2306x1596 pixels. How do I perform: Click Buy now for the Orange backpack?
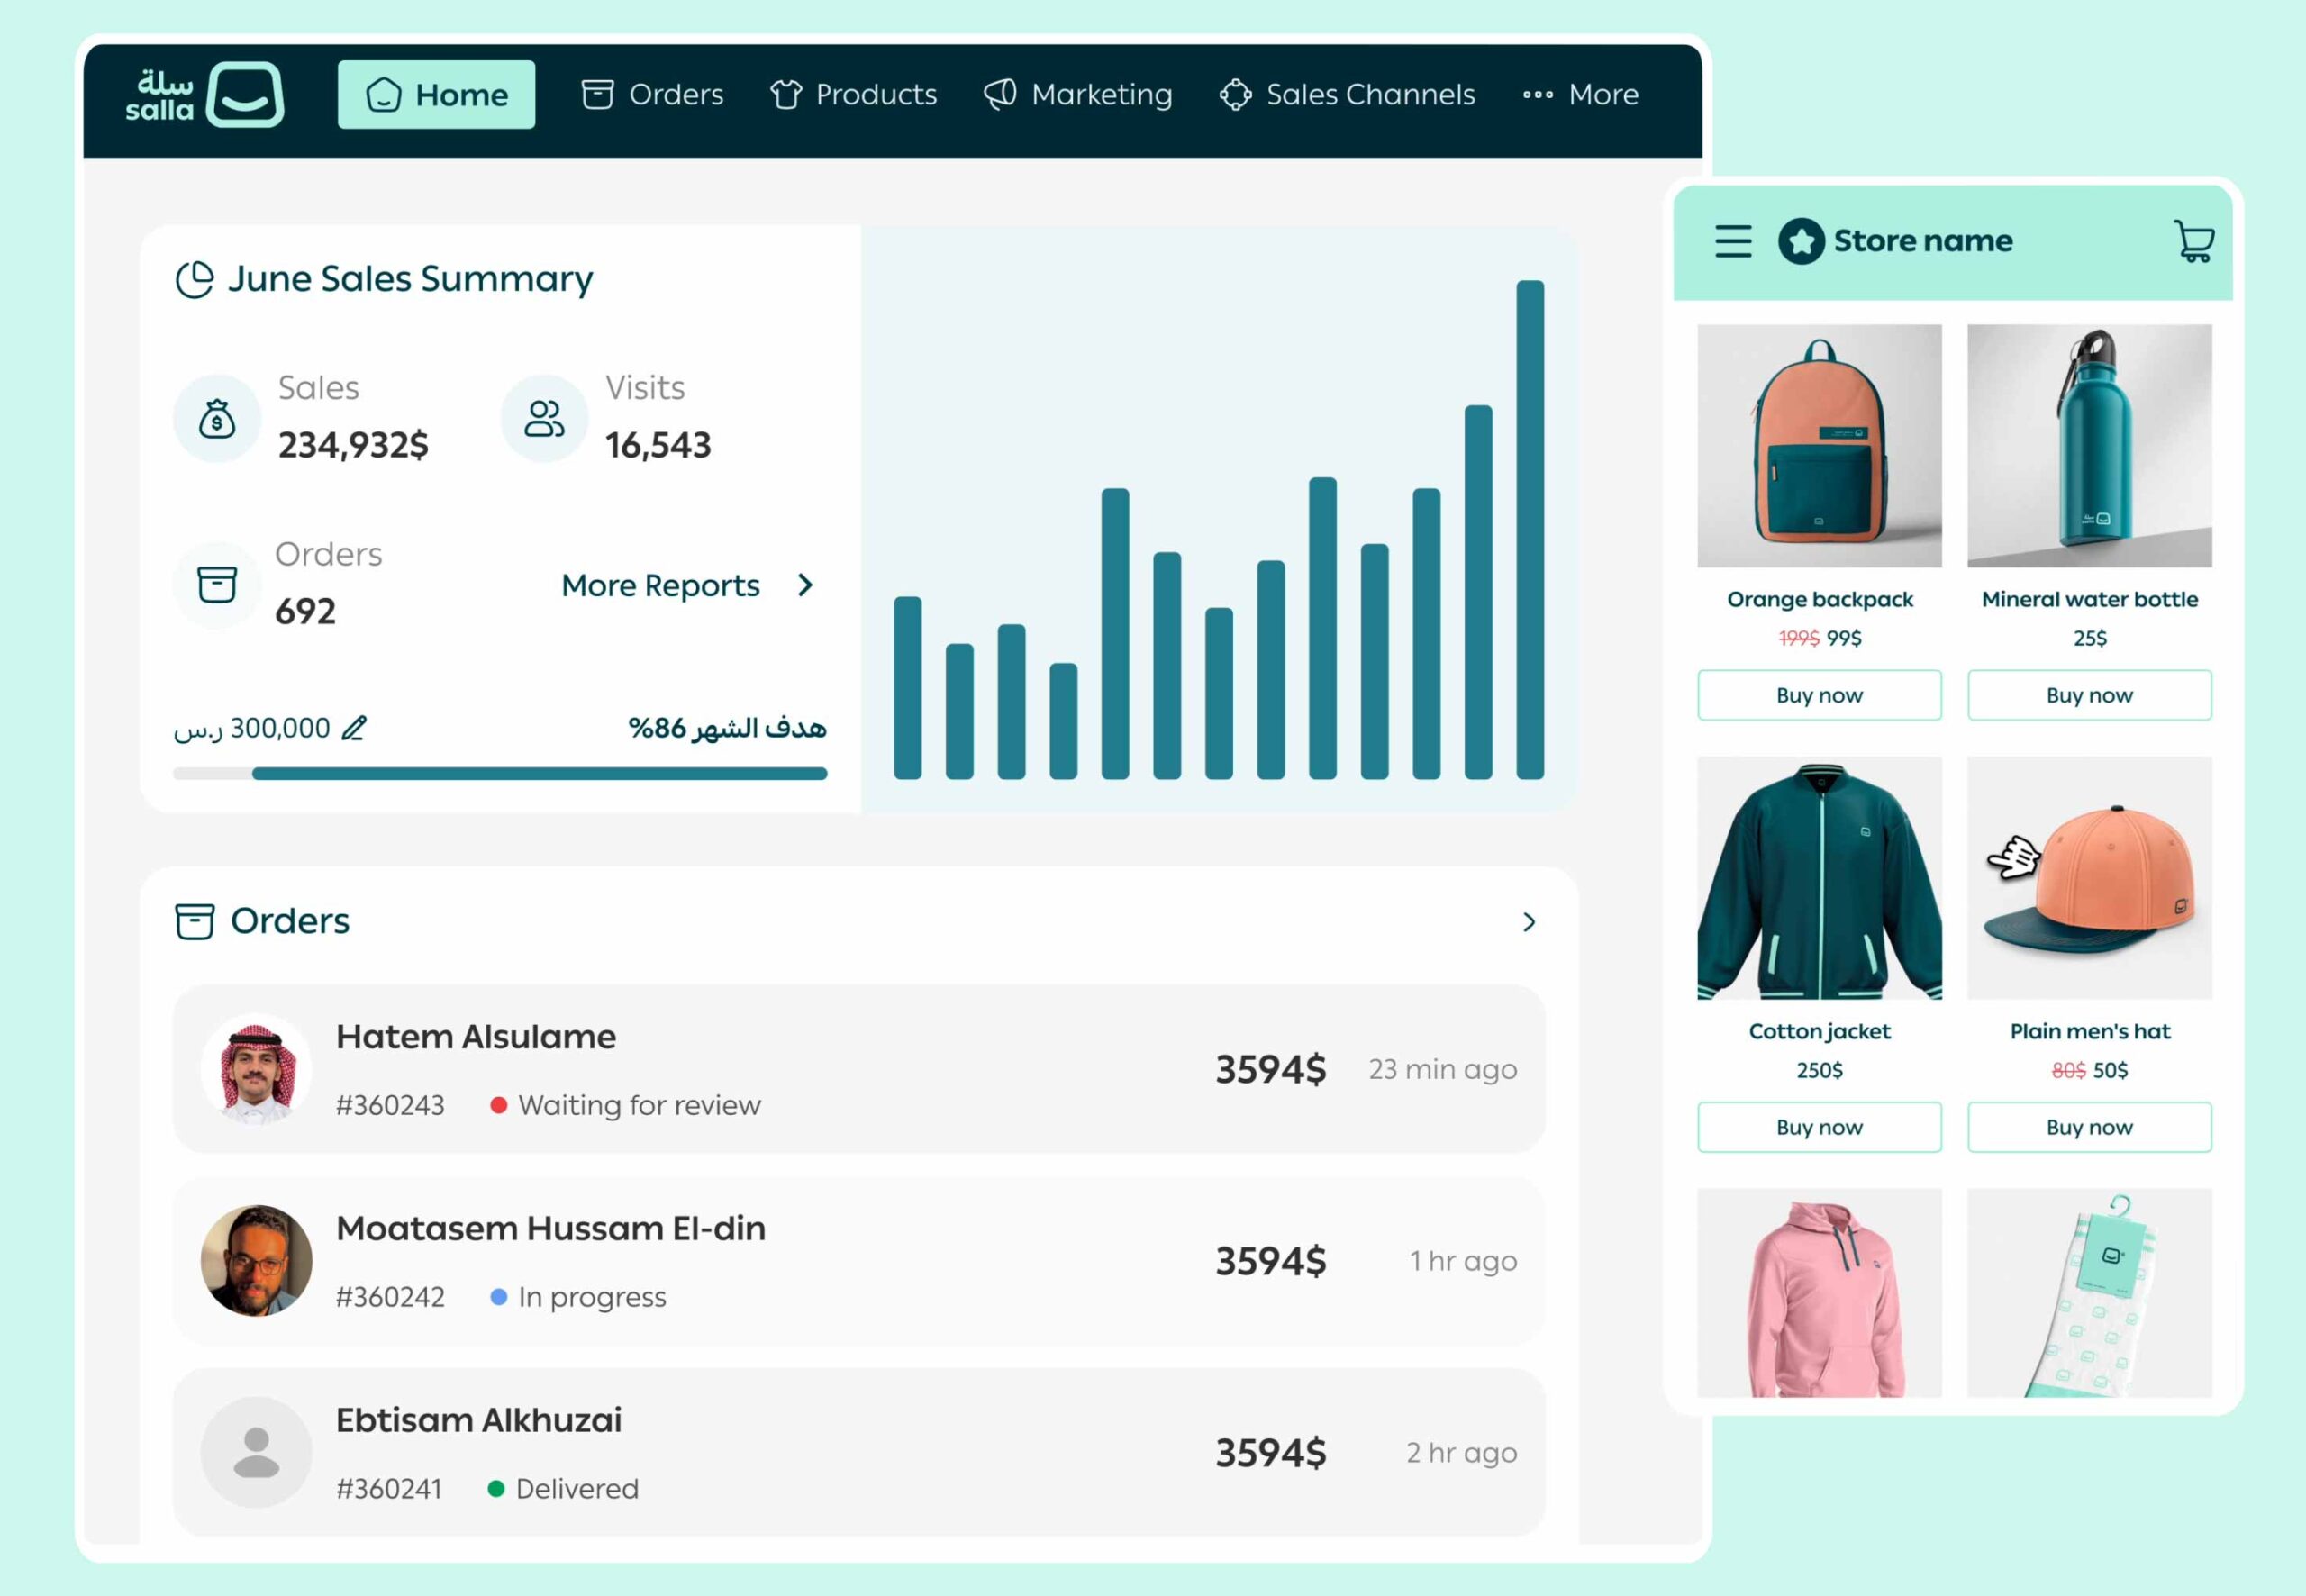click(1819, 694)
